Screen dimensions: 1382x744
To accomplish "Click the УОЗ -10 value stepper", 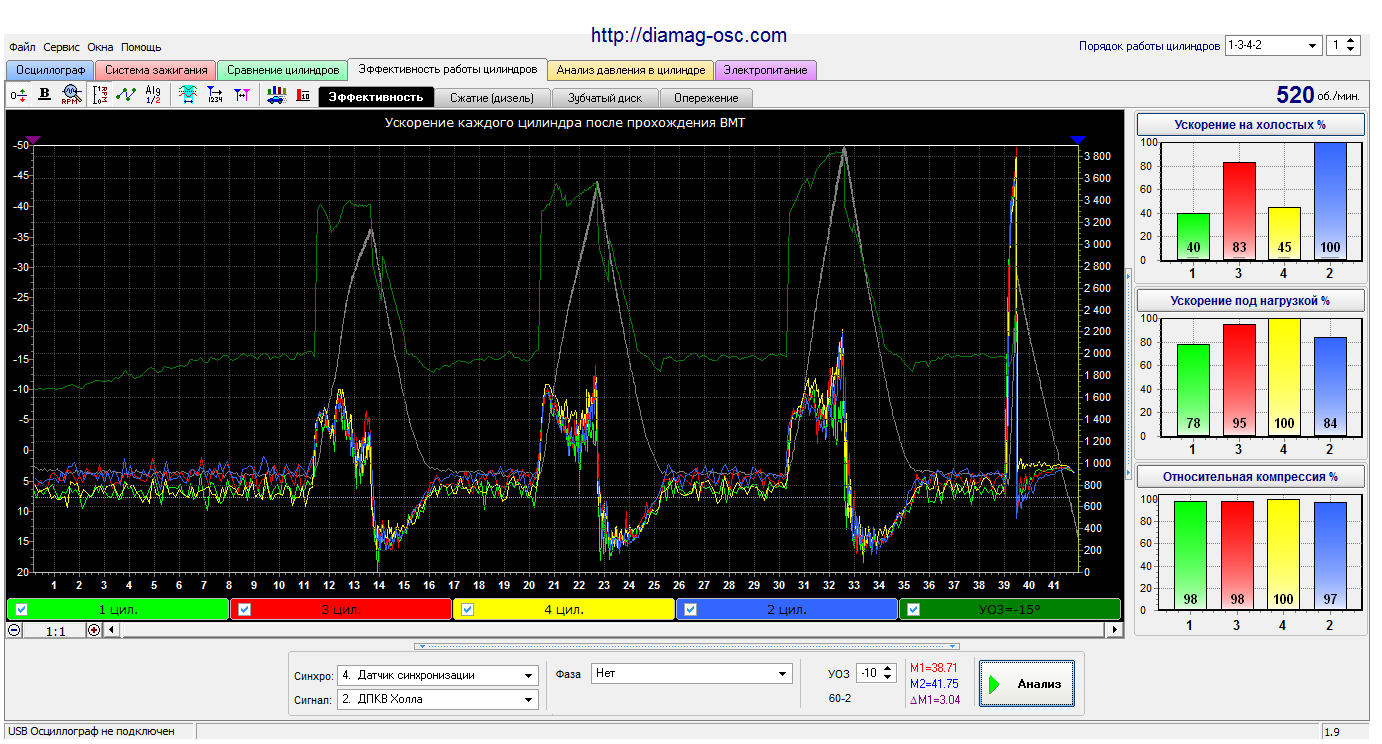I will pos(876,674).
